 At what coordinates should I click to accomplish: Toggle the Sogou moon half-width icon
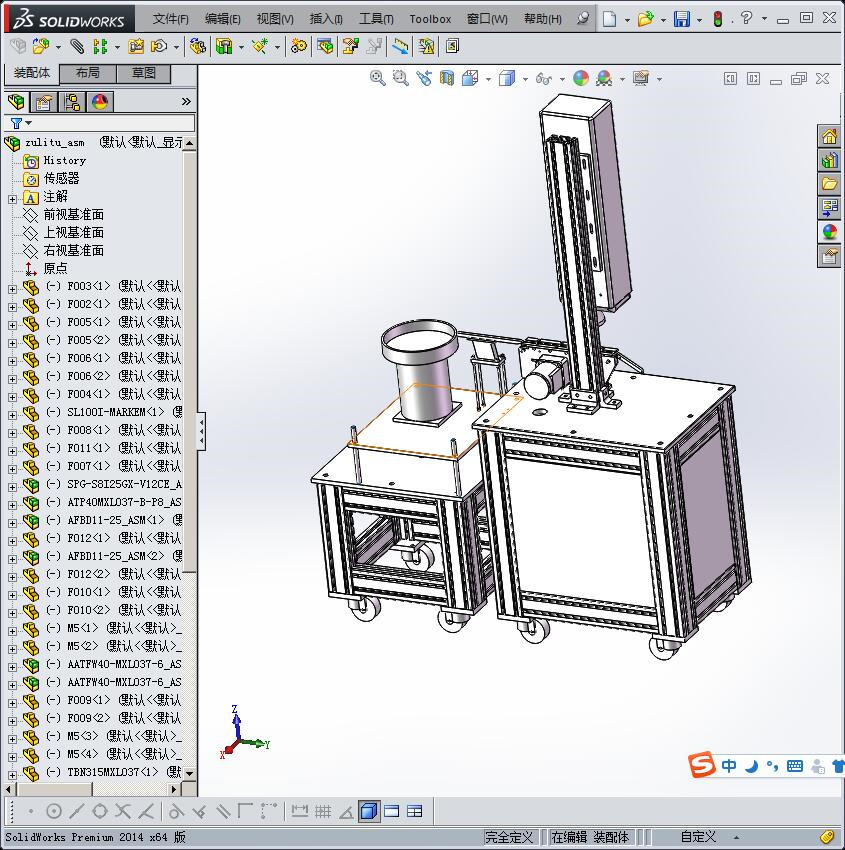point(751,766)
